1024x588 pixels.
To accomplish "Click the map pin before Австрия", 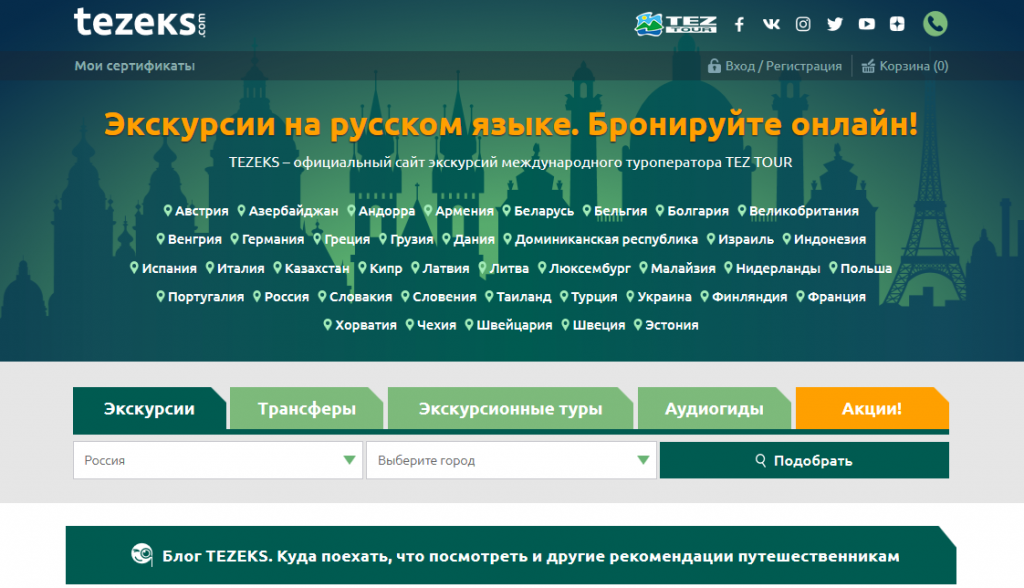I will [x=168, y=210].
